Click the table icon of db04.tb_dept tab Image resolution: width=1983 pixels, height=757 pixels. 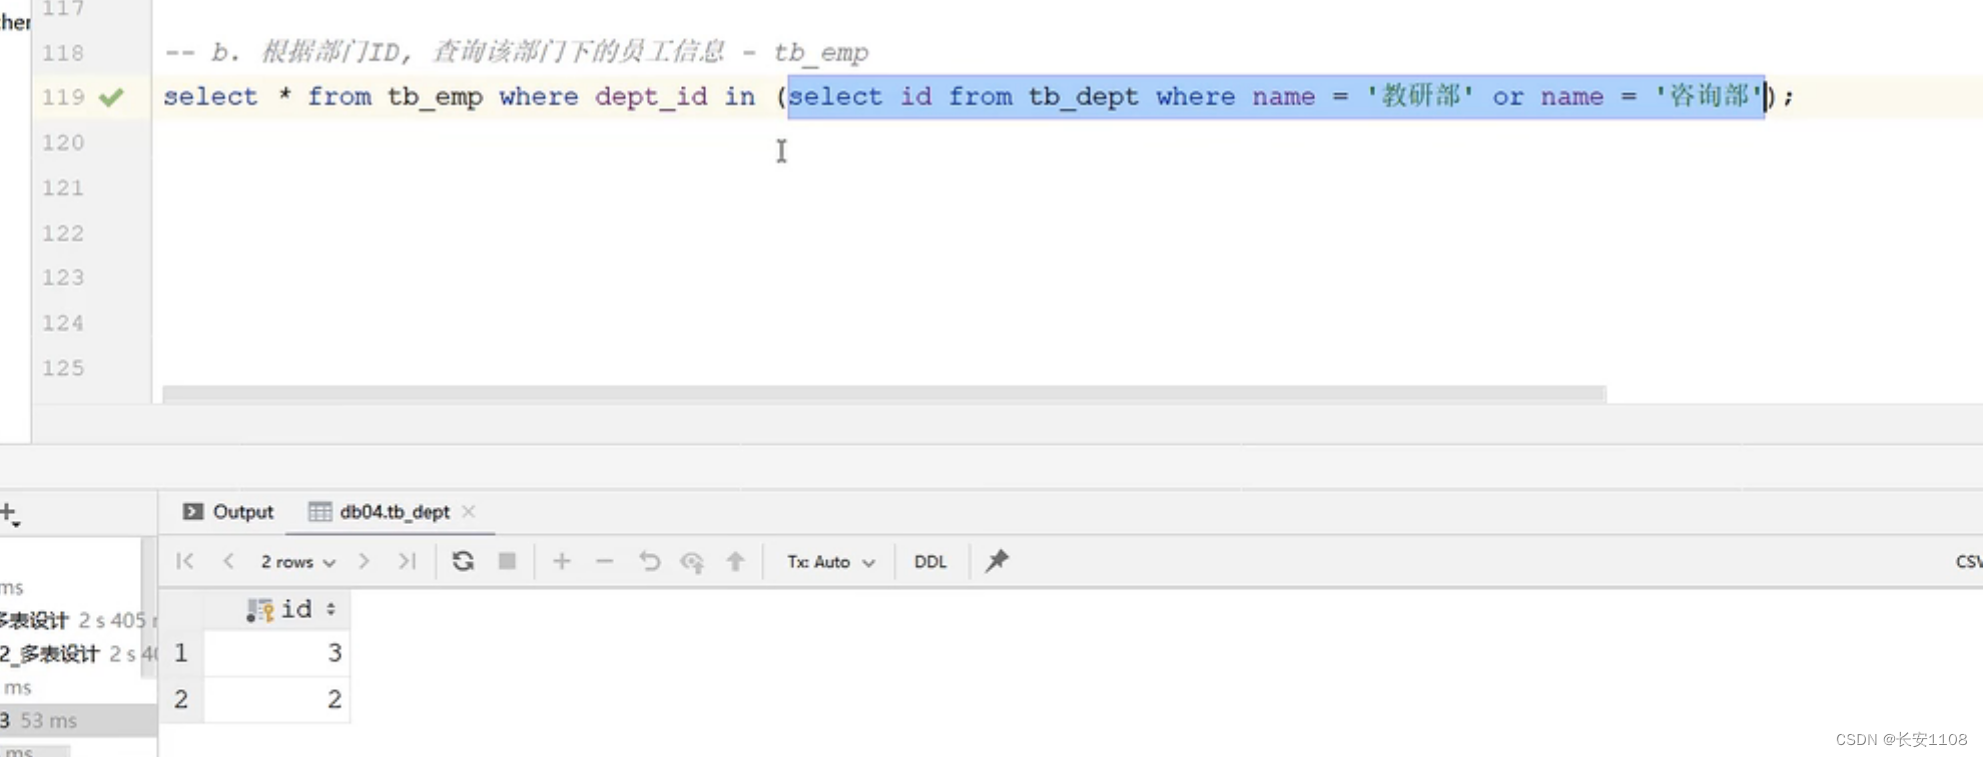coord(319,511)
